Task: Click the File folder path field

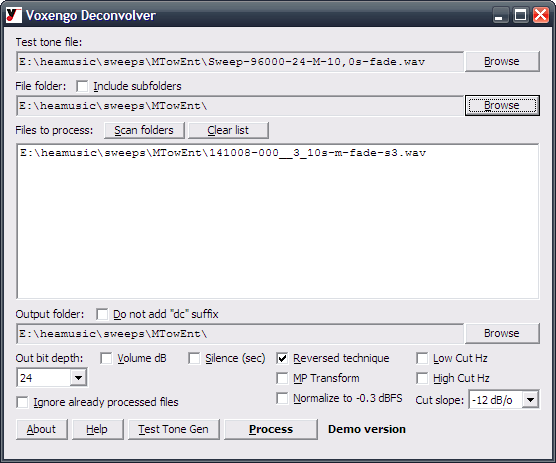Action: (240, 106)
